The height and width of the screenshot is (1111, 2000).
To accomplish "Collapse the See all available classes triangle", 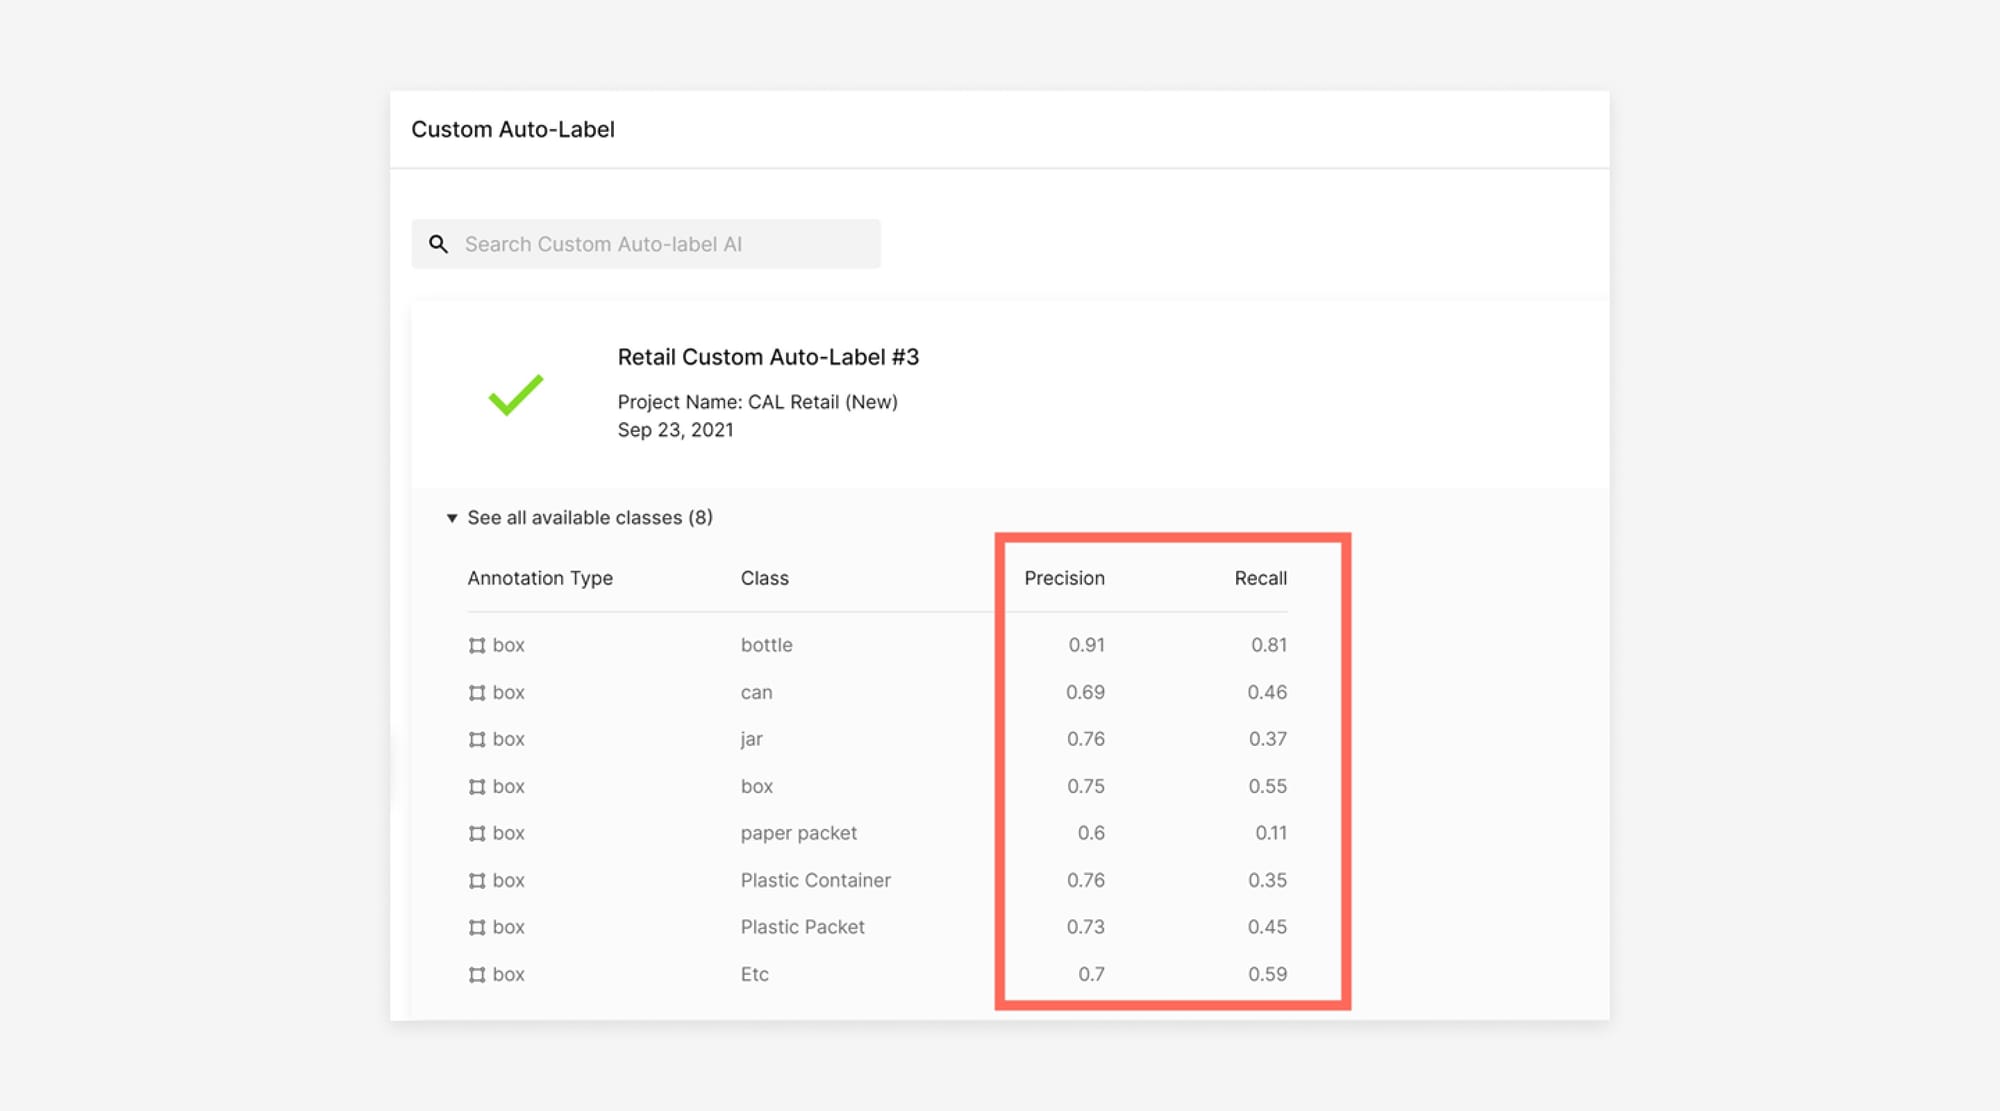I will tap(452, 518).
